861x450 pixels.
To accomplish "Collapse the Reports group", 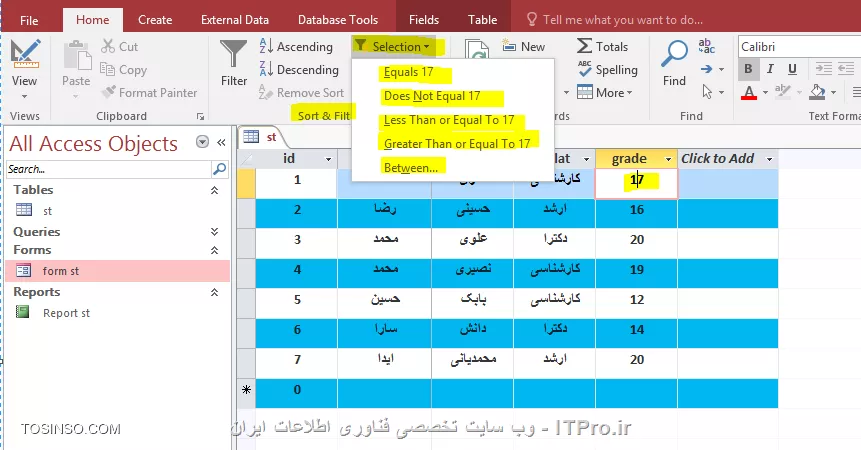I will tap(214, 292).
